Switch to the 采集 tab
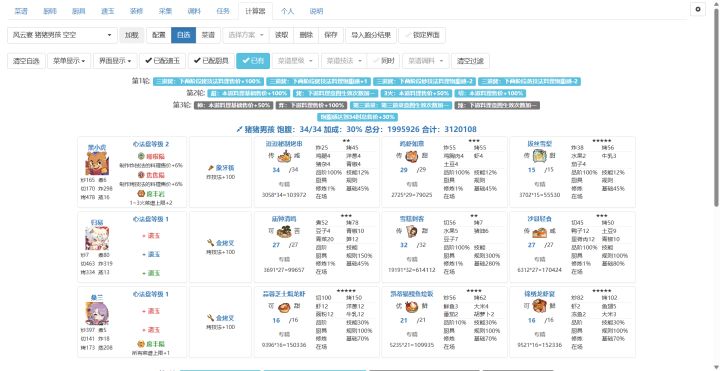 165,11
